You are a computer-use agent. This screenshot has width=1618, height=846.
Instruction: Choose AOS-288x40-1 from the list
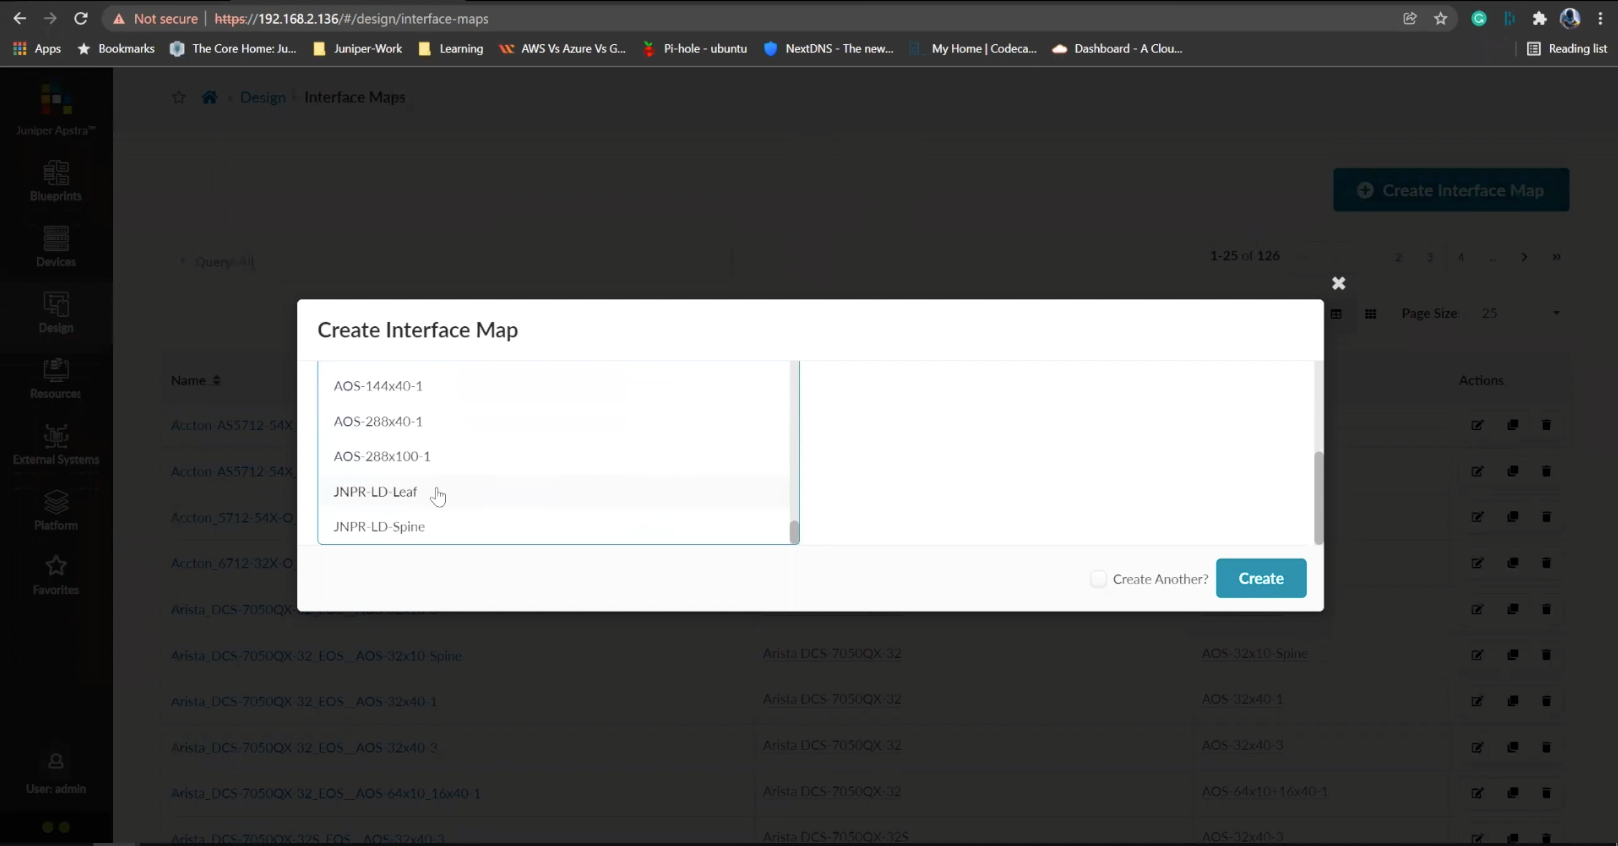coord(554,421)
